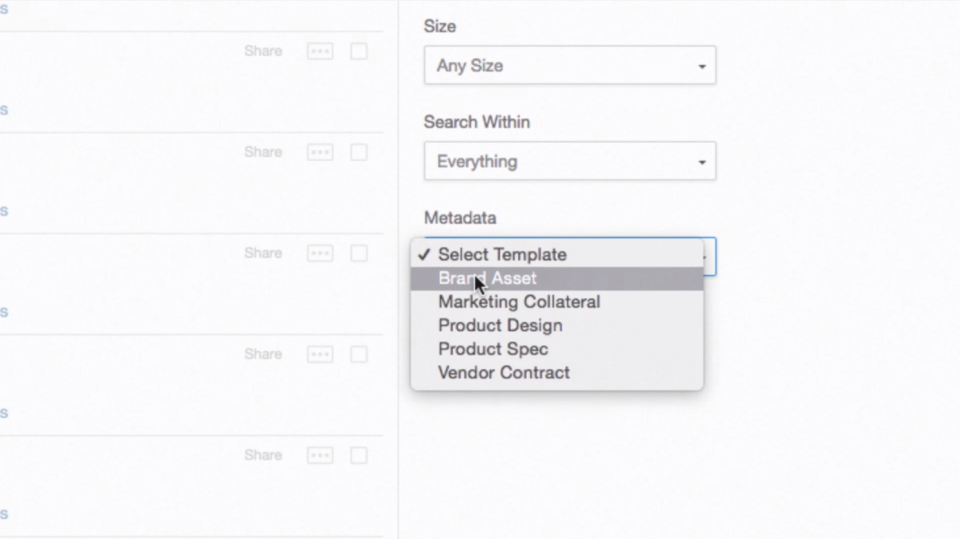Screen dimensions: 960x539
Task: Keep the checked Select Template option
Action: click(501, 254)
